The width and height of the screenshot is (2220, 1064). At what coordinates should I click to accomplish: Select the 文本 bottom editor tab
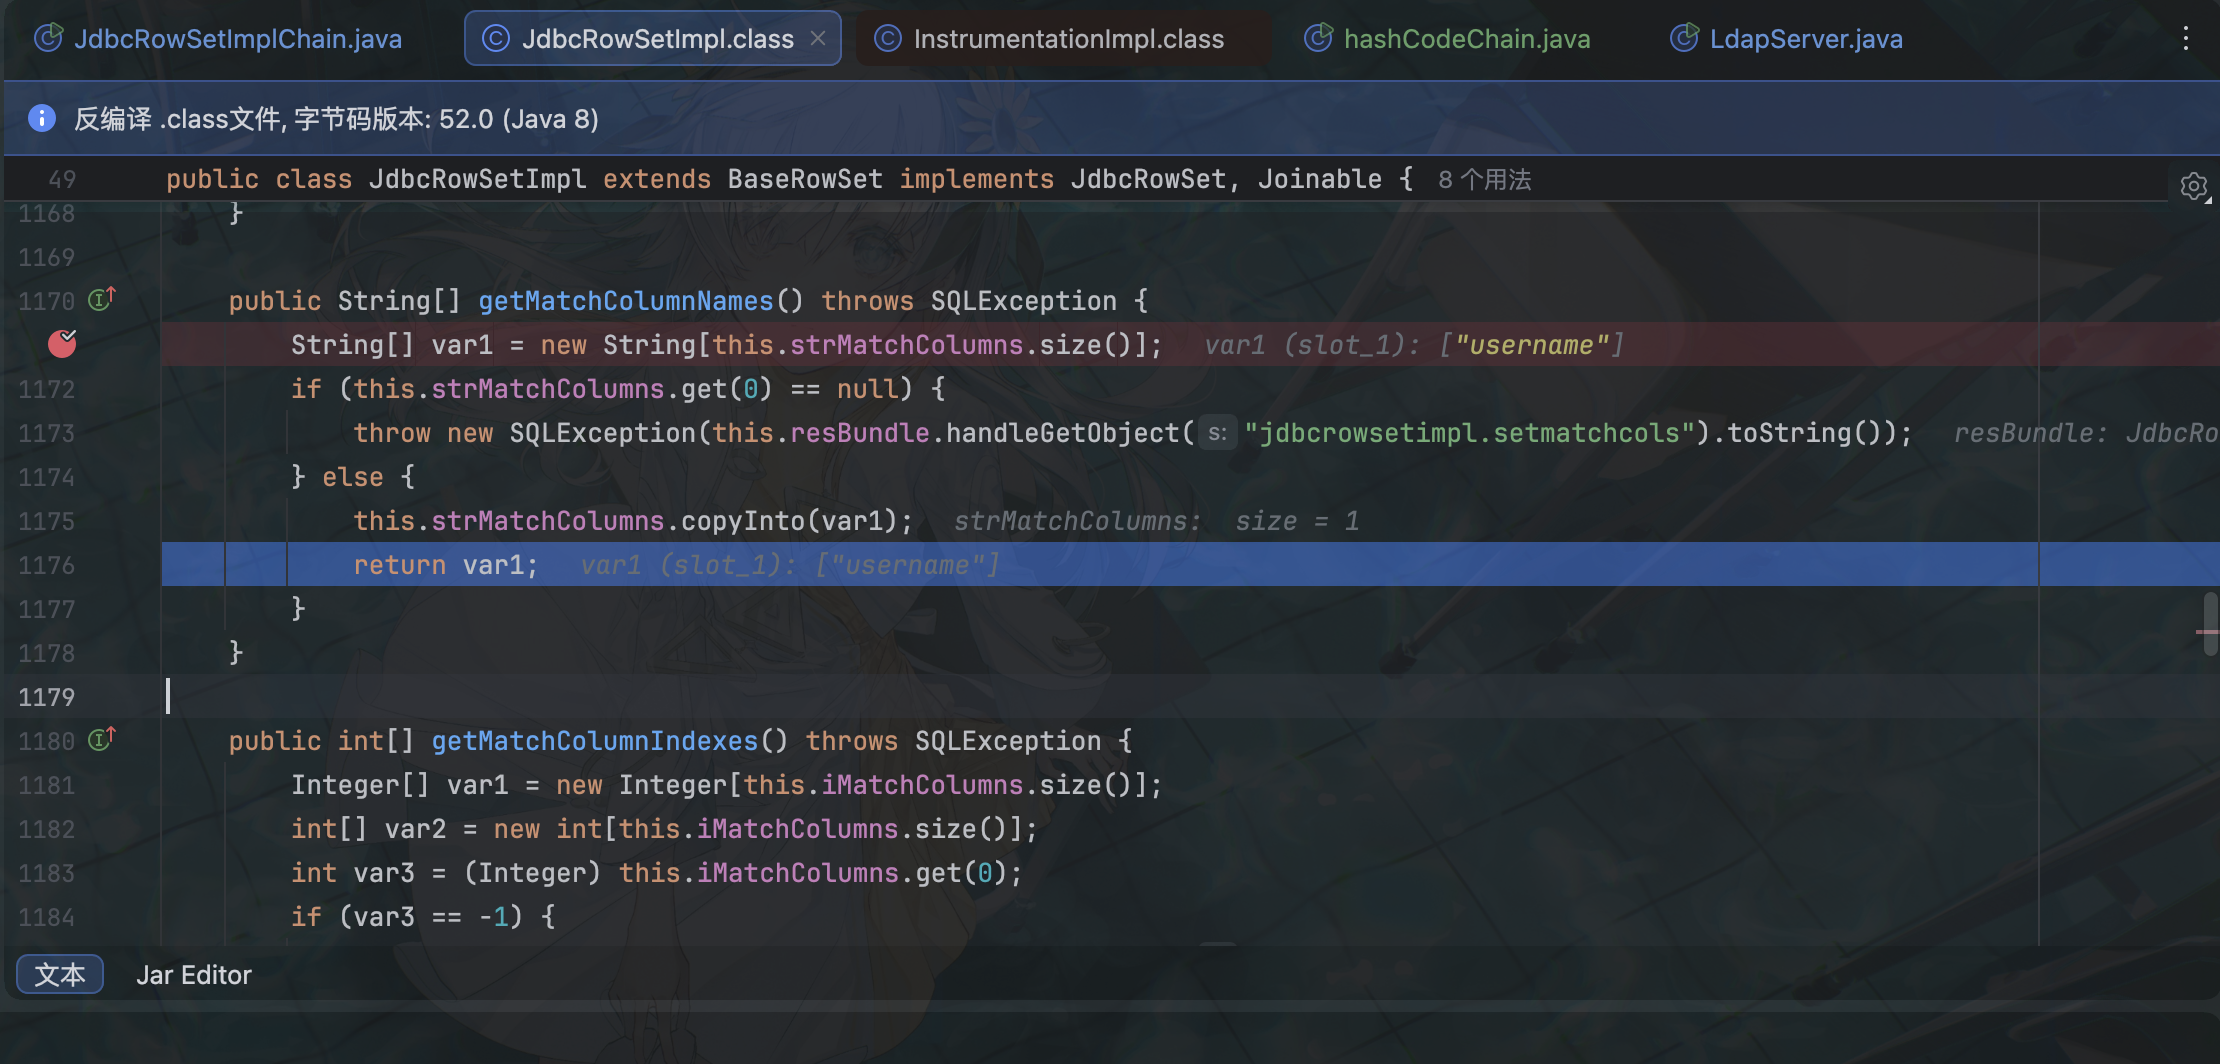point(60,975)
